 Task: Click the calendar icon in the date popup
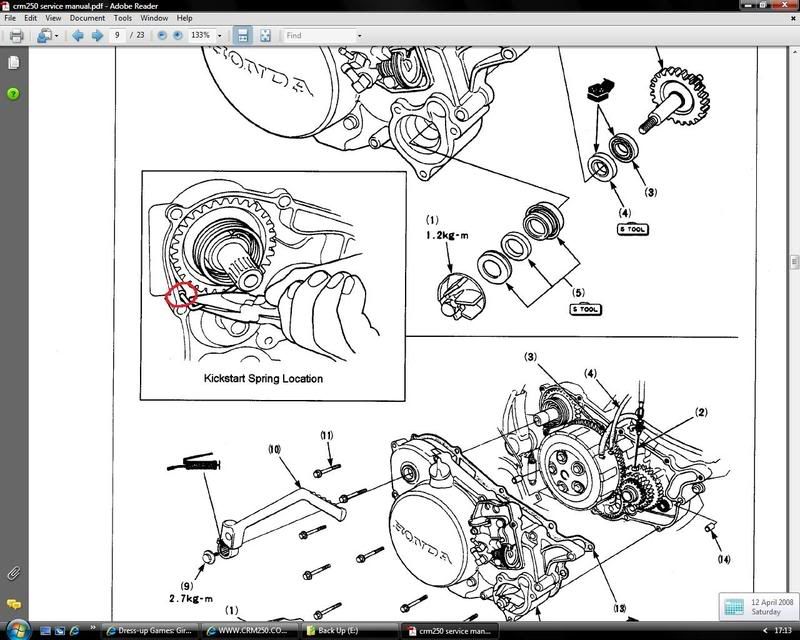pos(734,607)
